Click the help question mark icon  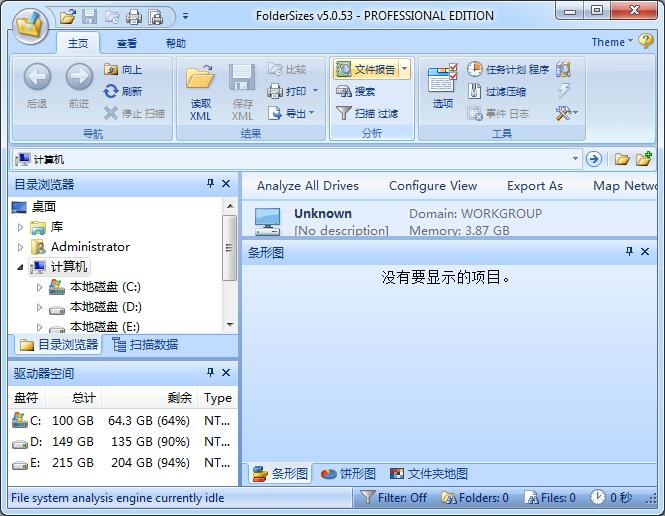646,41
